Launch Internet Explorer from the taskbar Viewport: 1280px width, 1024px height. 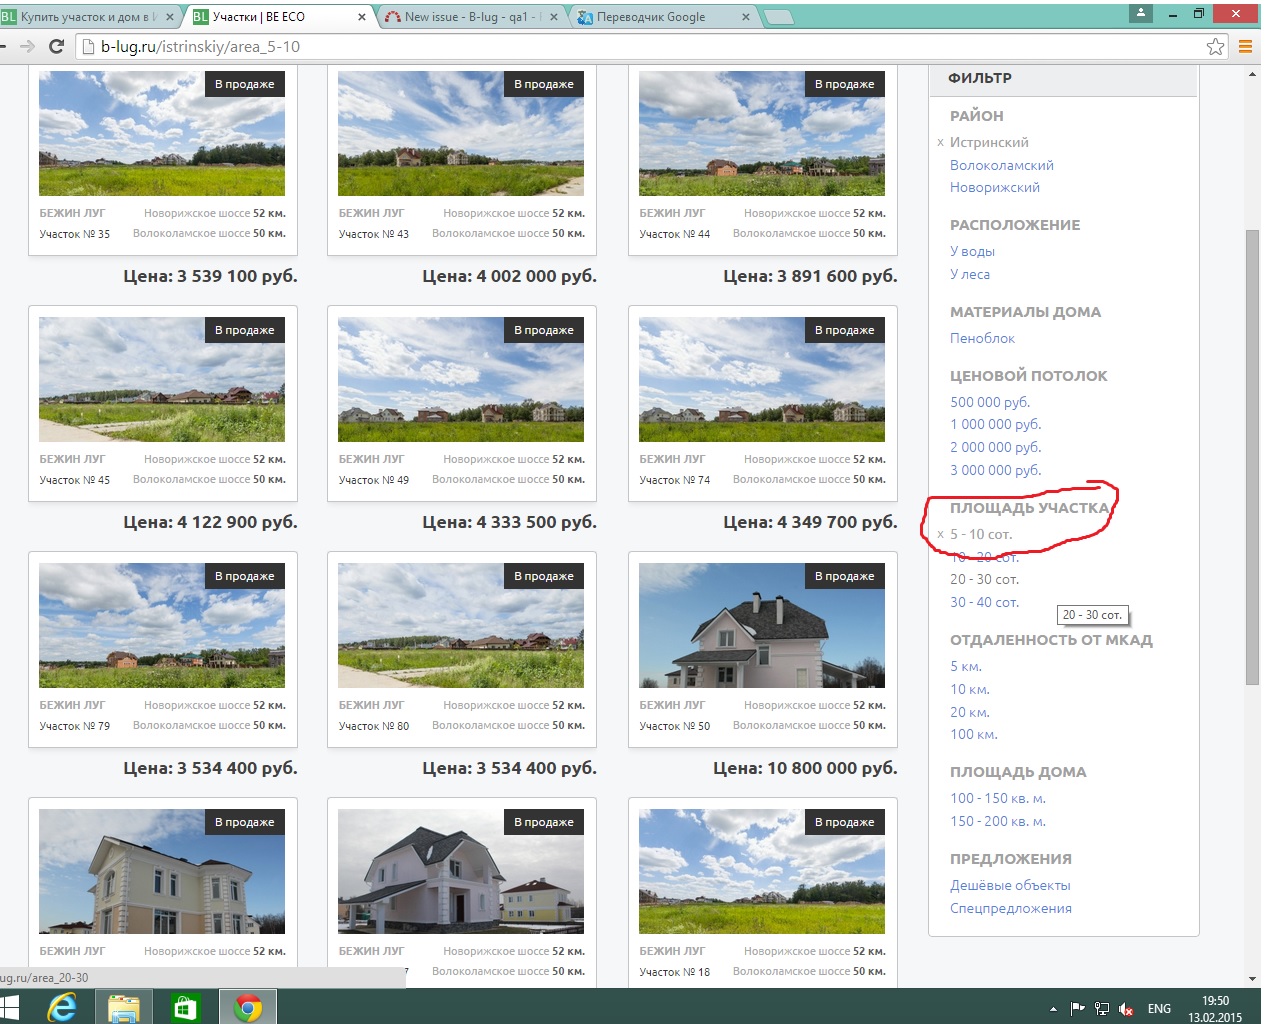62,1007
